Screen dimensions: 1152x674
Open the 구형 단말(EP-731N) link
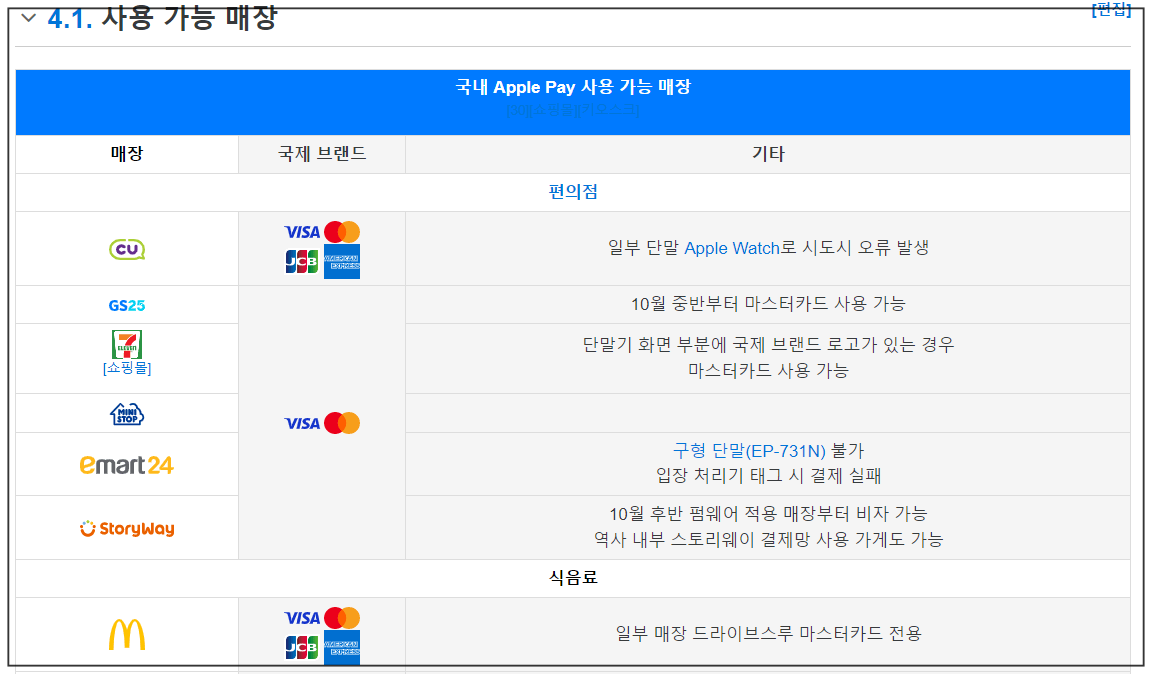point(749,451)
